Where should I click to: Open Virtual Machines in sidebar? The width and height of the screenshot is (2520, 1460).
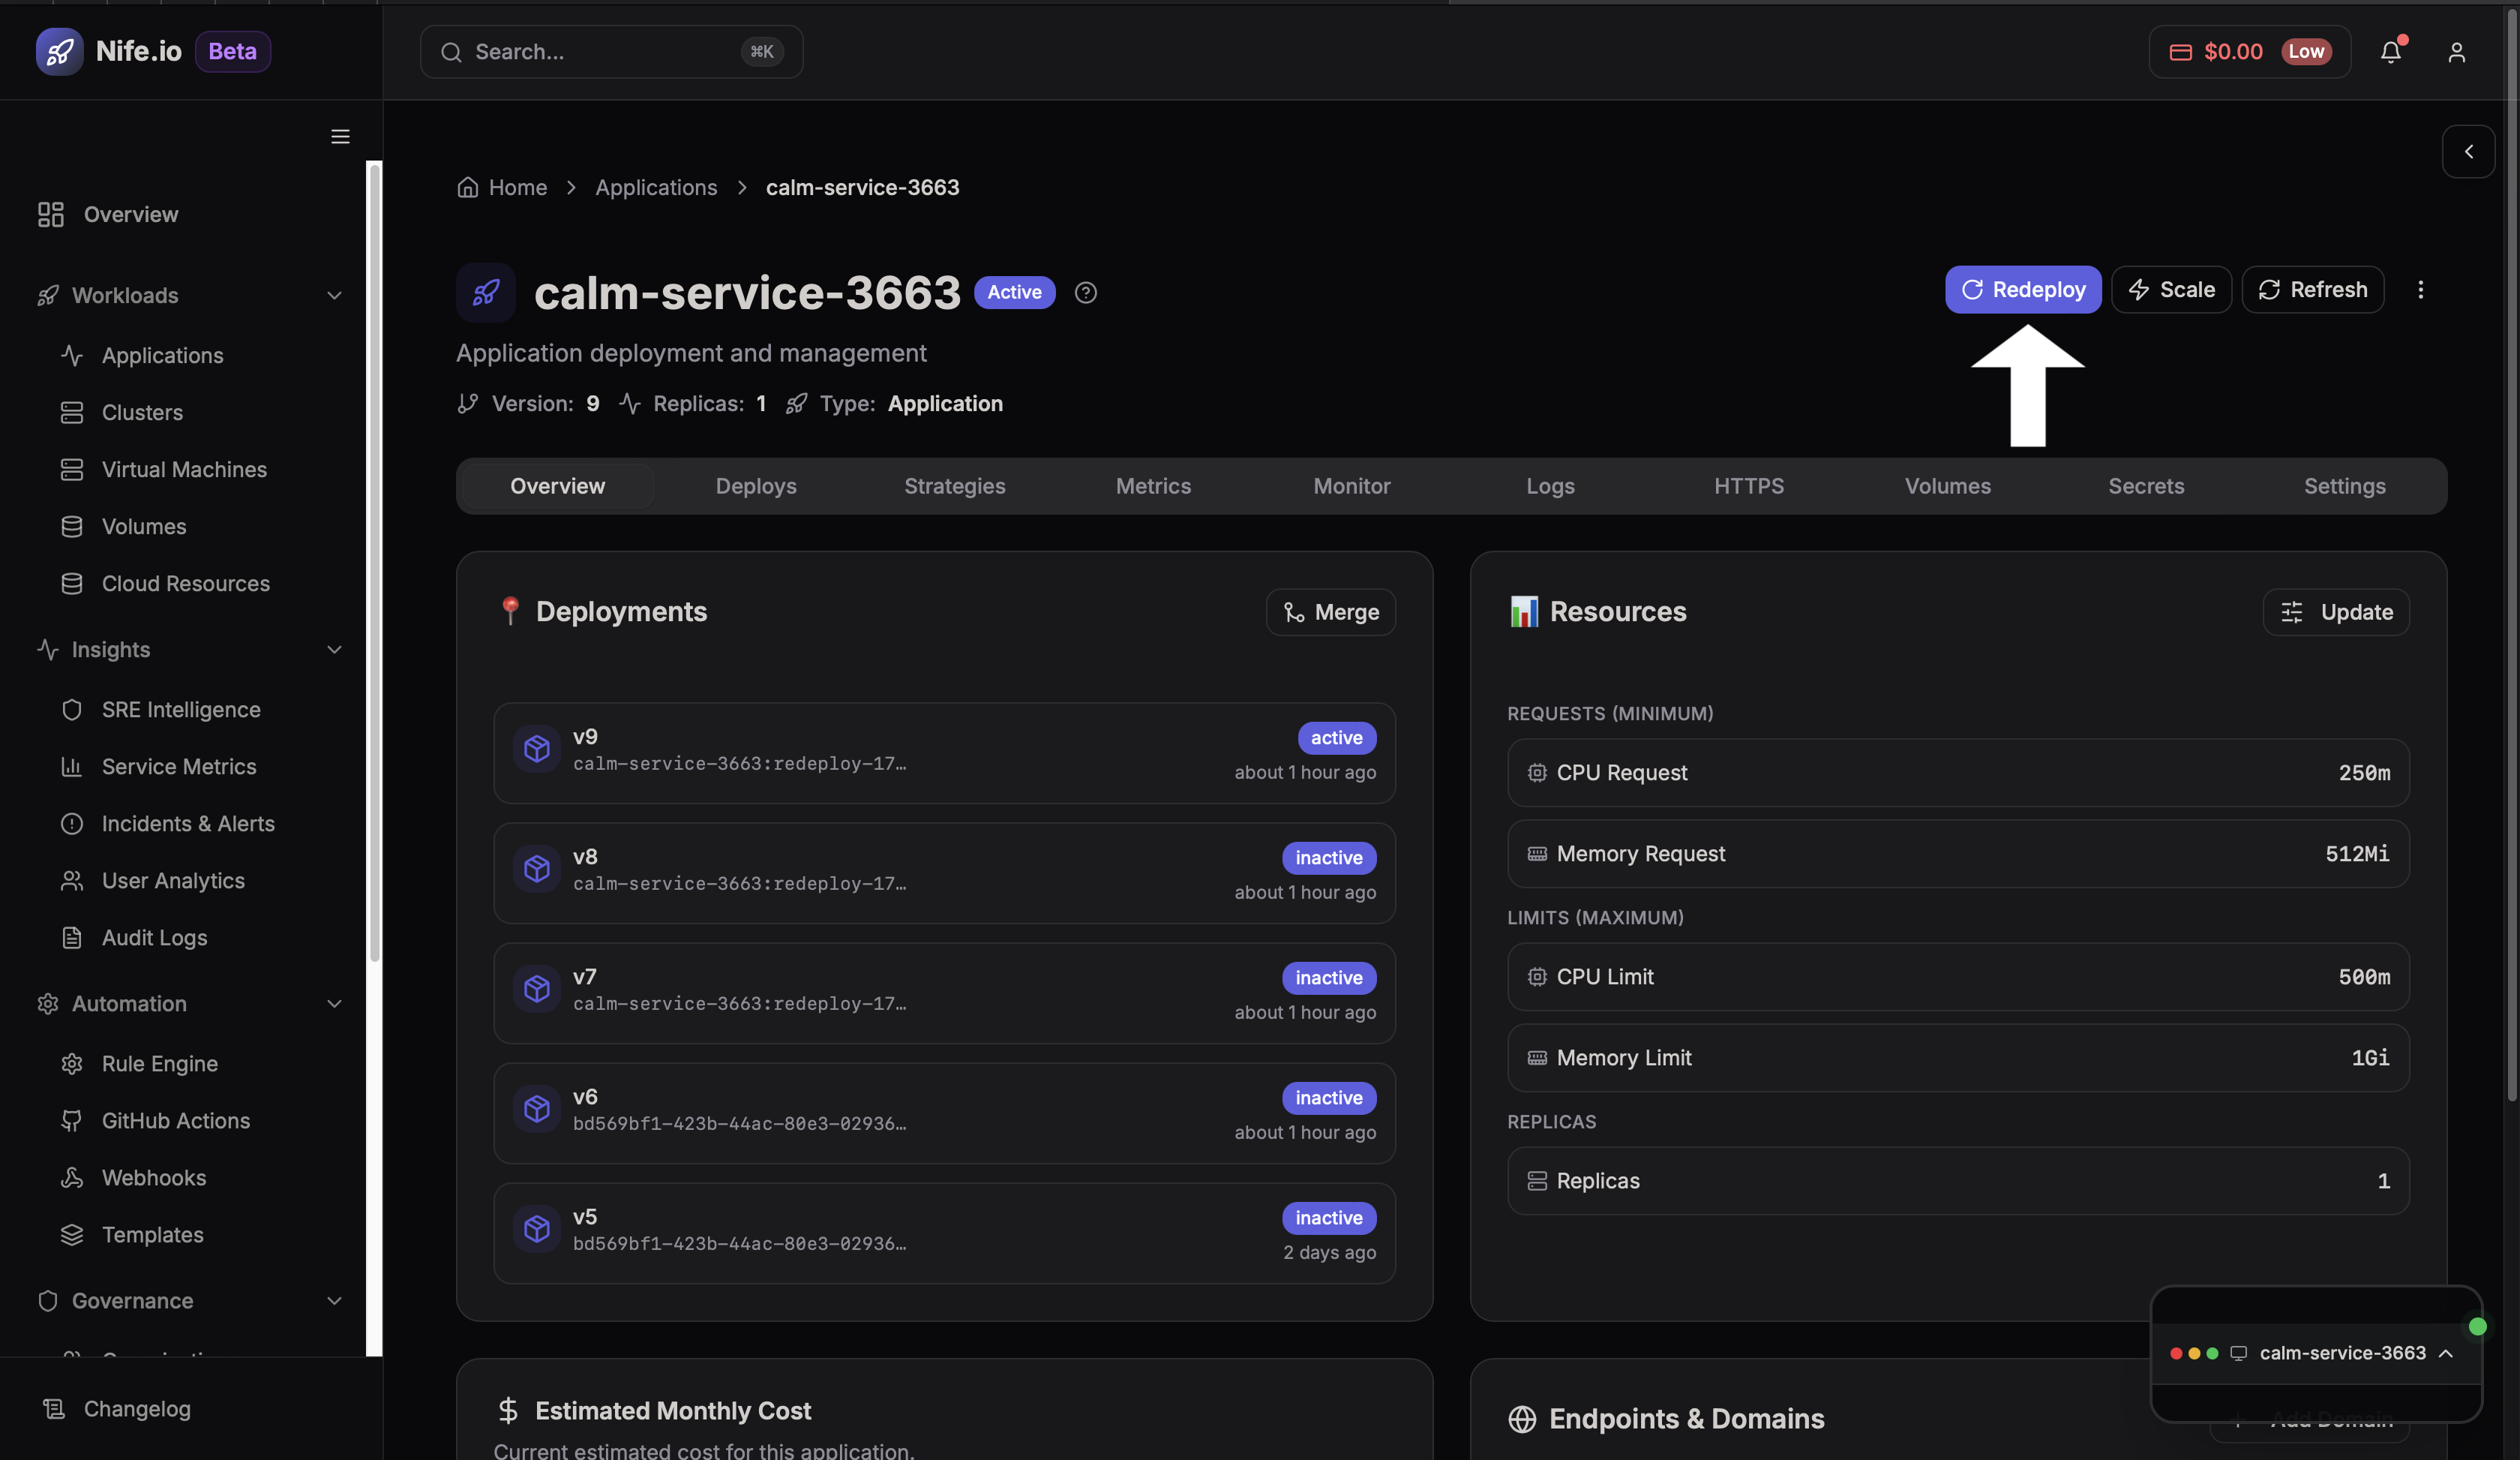click(x=184, y=470)
